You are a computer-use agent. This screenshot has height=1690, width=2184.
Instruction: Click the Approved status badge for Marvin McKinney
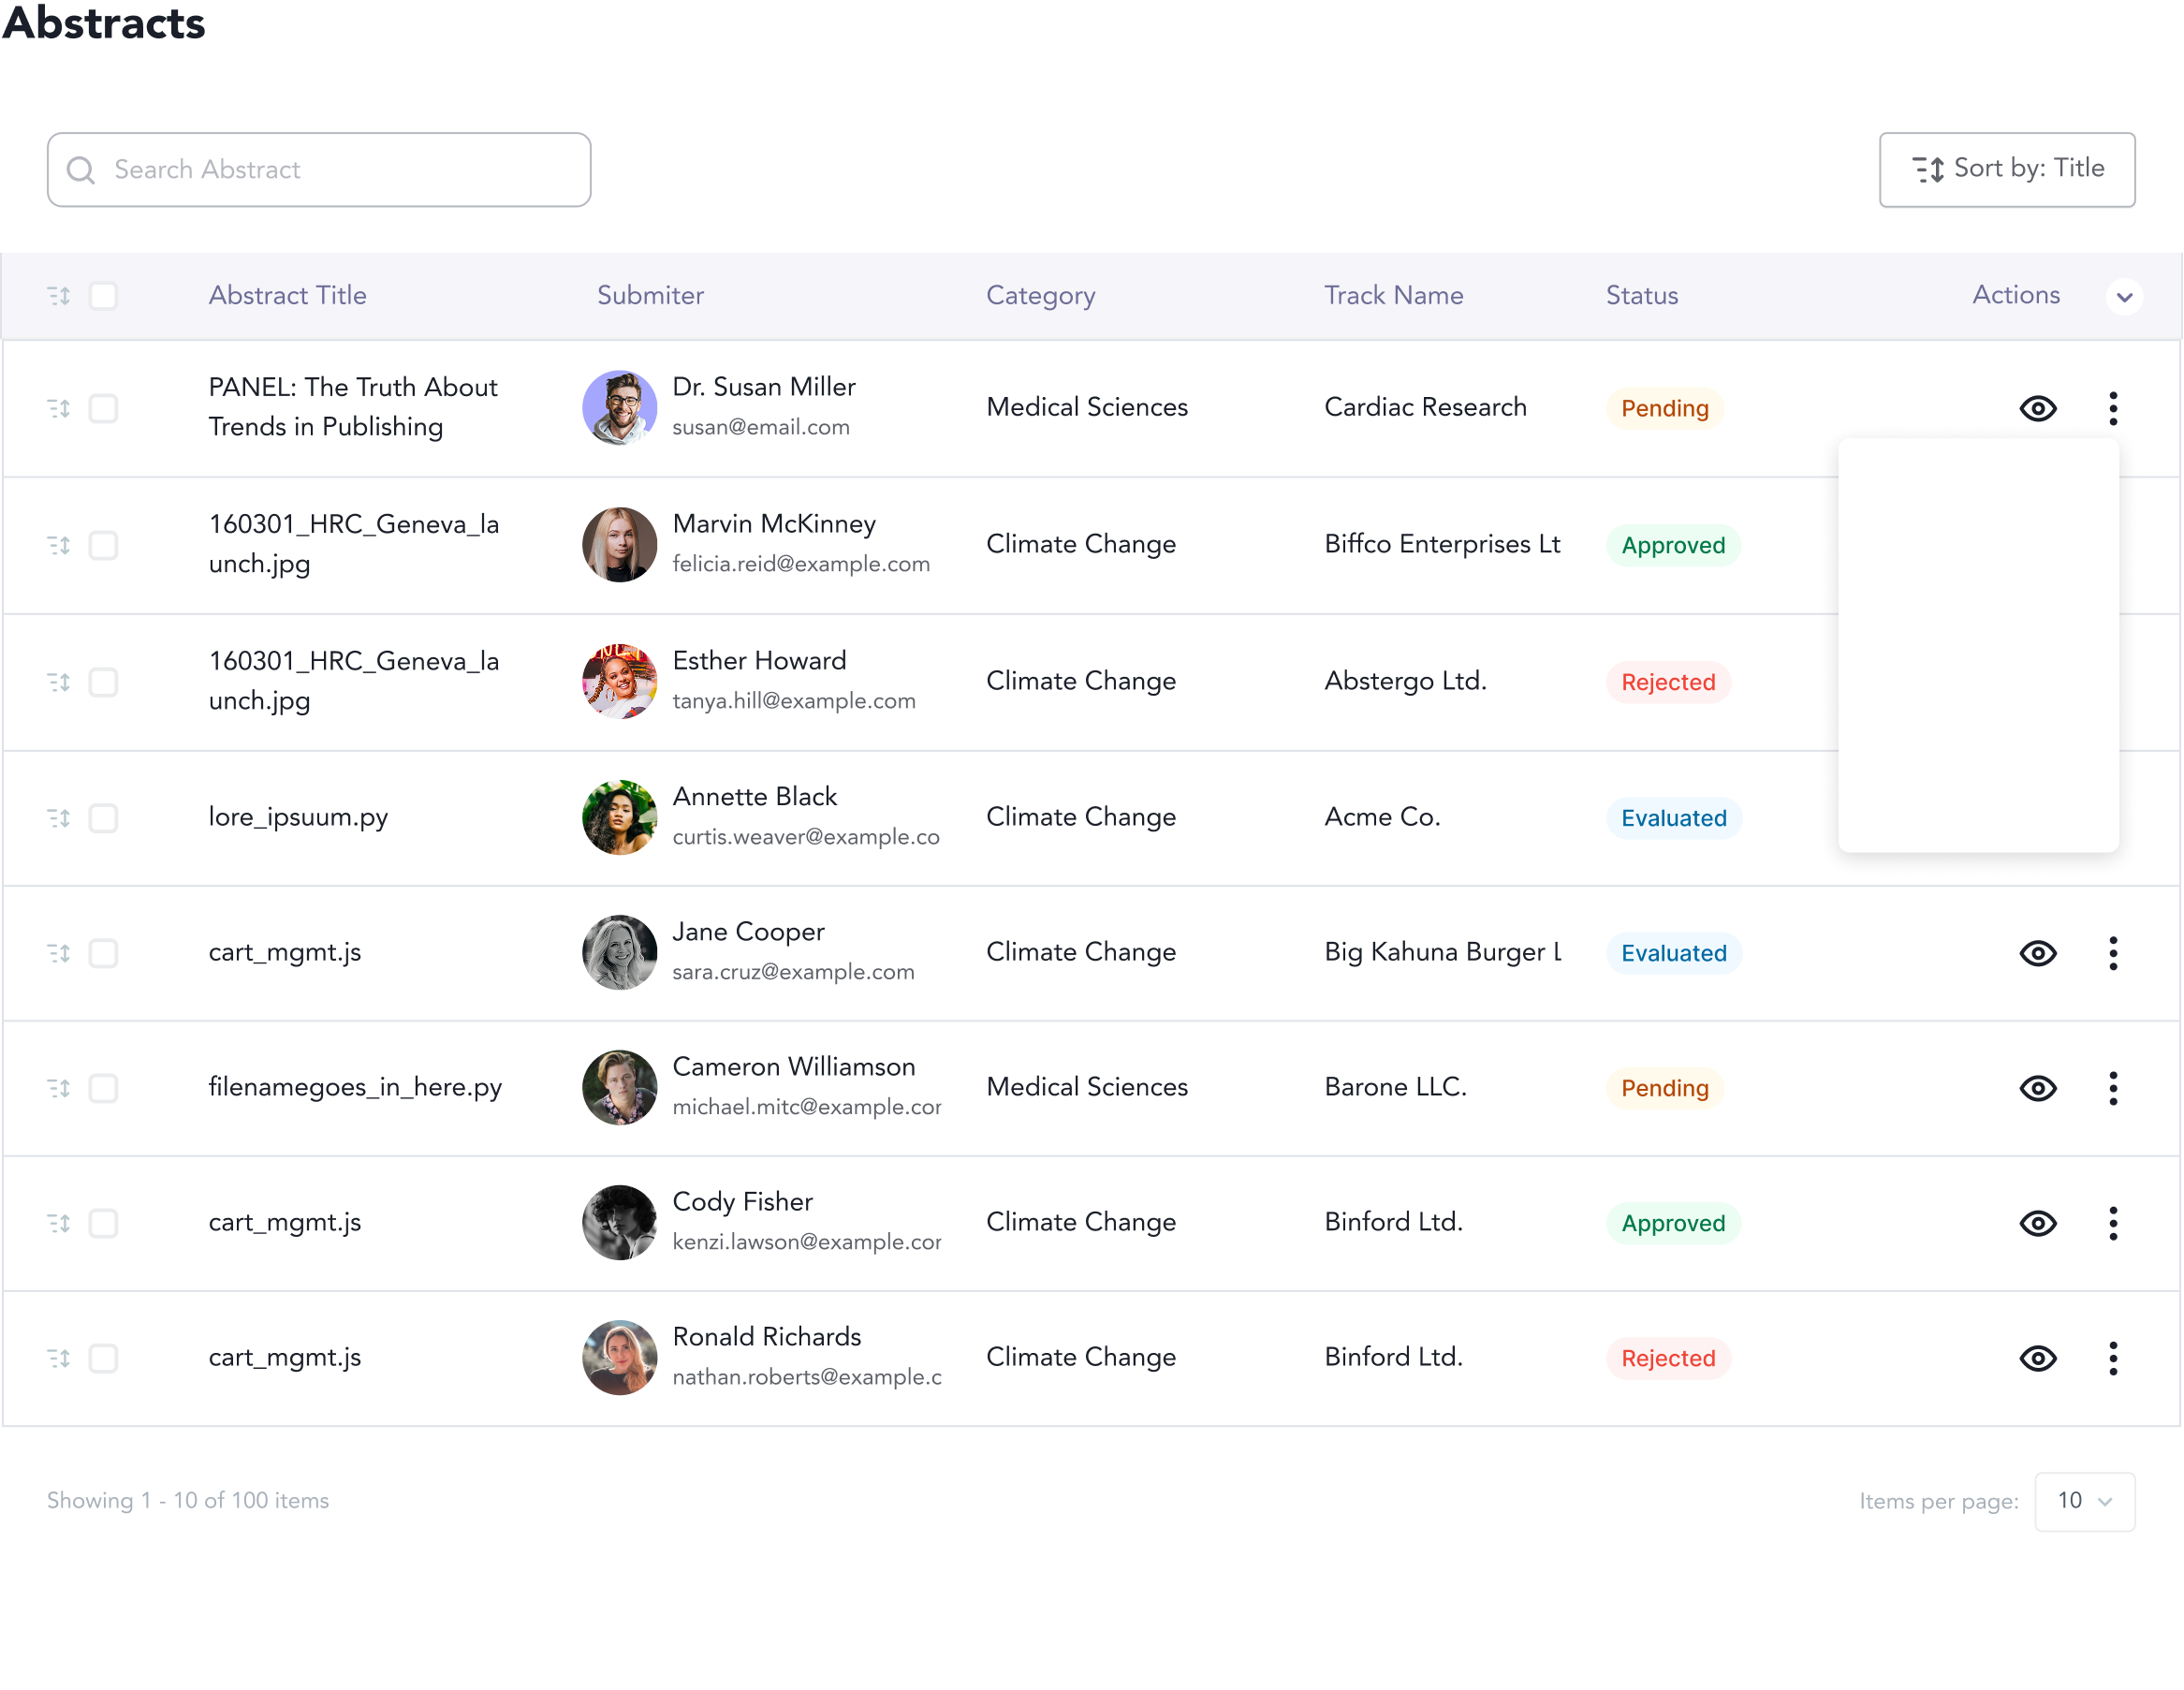point(1672,545)
